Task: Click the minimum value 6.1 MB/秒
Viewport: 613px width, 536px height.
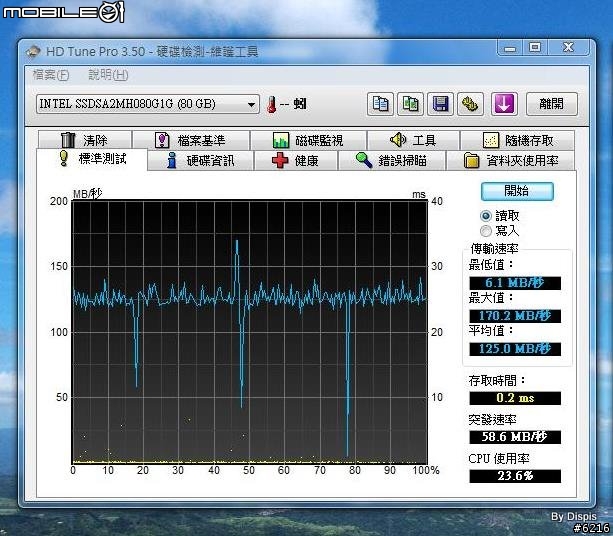Action: [515, 283]
